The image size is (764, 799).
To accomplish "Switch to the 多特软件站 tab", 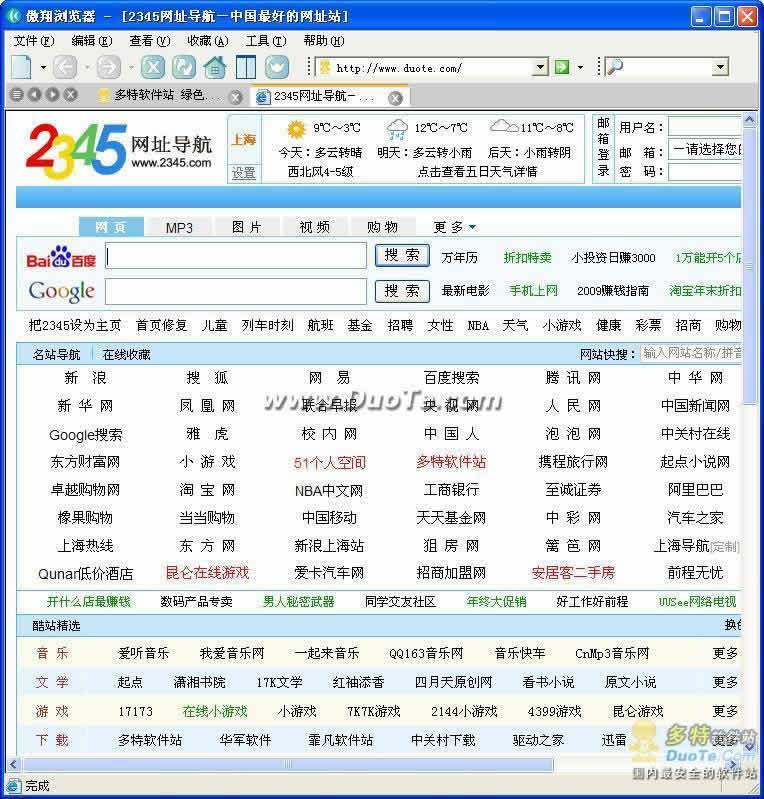I will click(160, 96).
